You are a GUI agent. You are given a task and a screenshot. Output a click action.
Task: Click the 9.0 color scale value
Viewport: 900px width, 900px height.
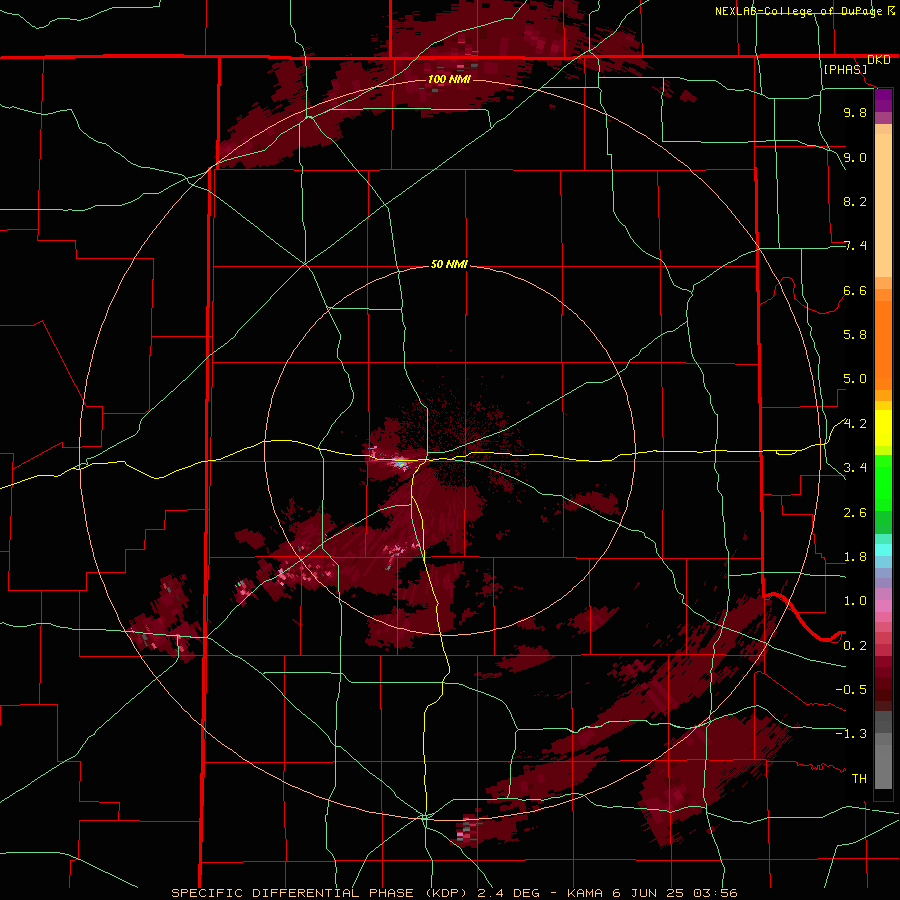coord(855,157)
